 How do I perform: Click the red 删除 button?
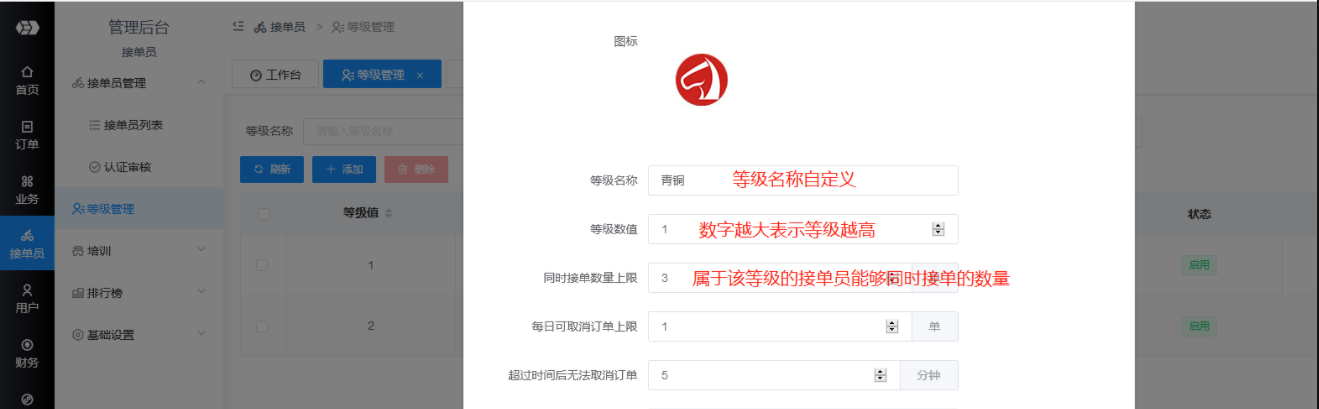click(x=416, y=170)
